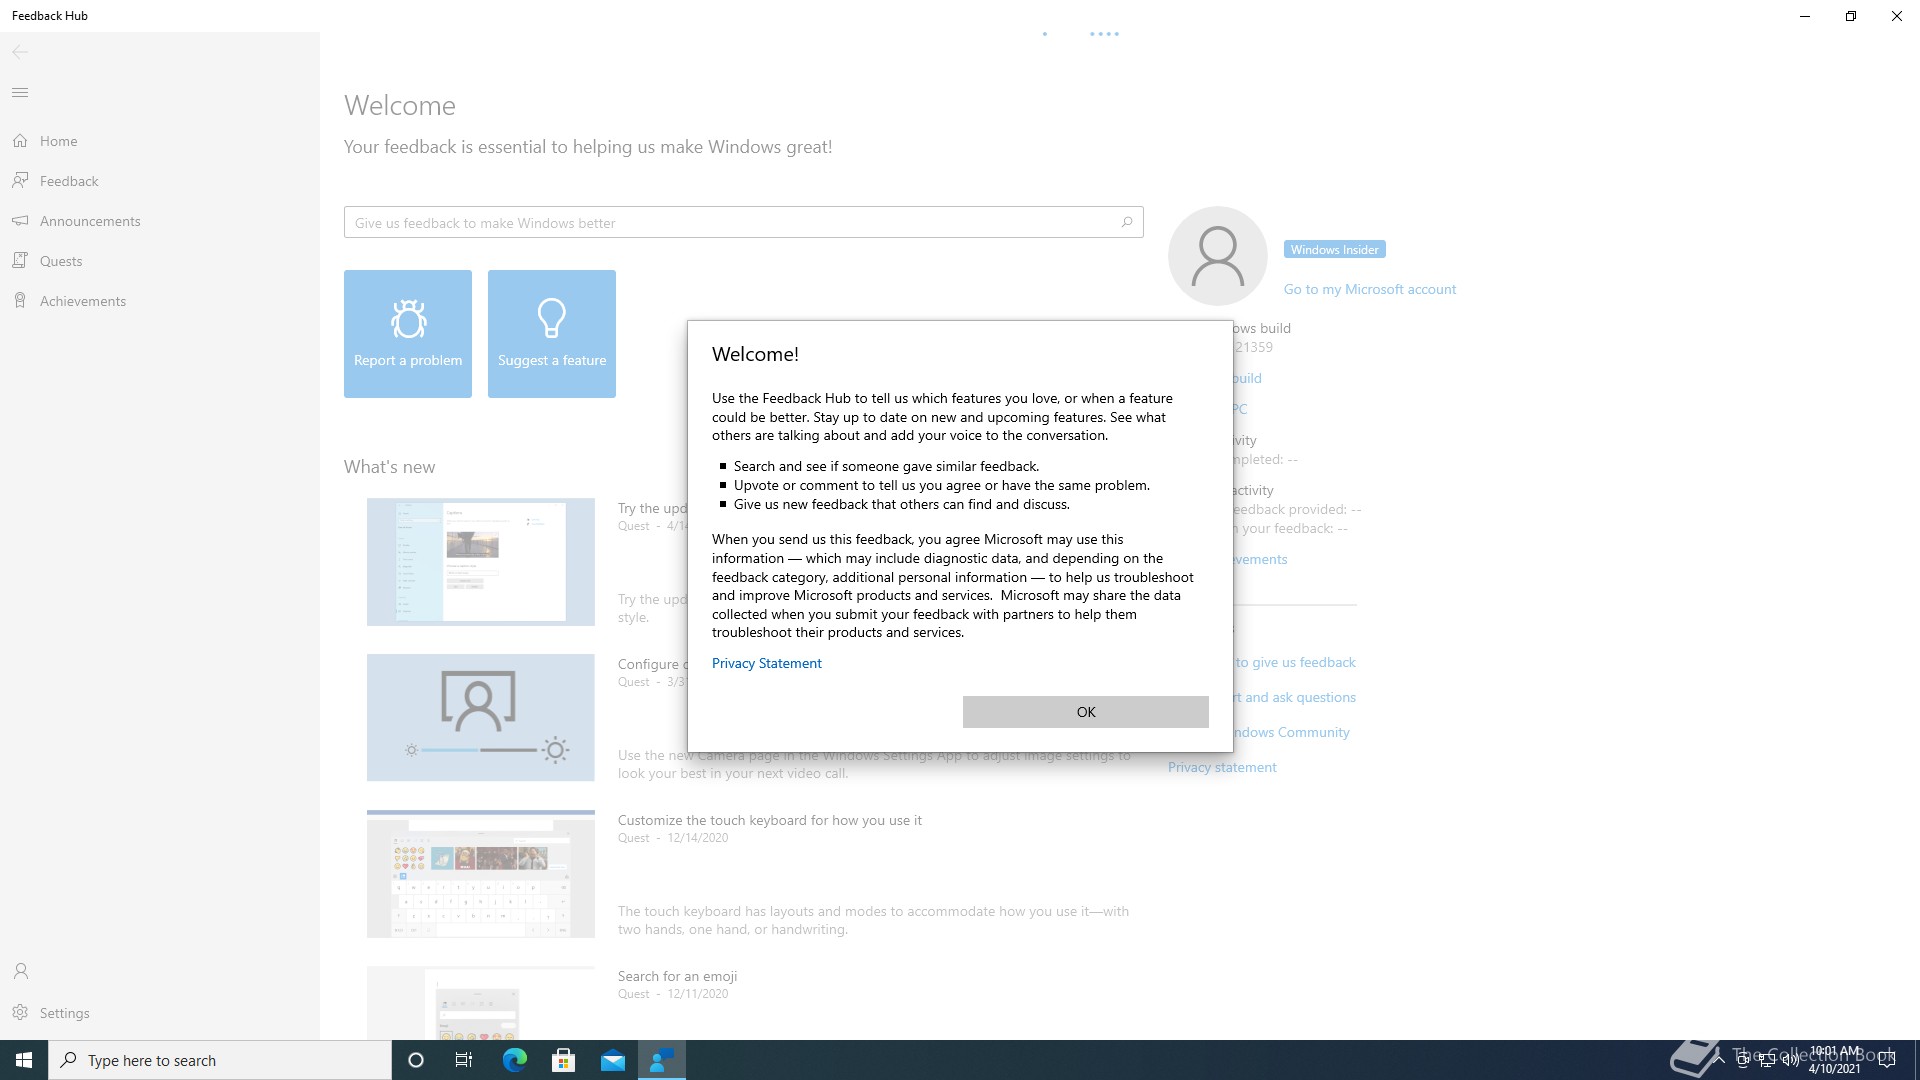Click the Windows Insider badge
This screenshot has width=1920, height=1080.
1334,250
